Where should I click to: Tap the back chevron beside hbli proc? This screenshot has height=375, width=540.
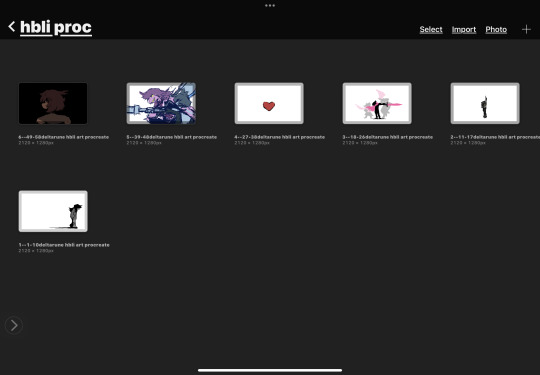click(12, 27)
